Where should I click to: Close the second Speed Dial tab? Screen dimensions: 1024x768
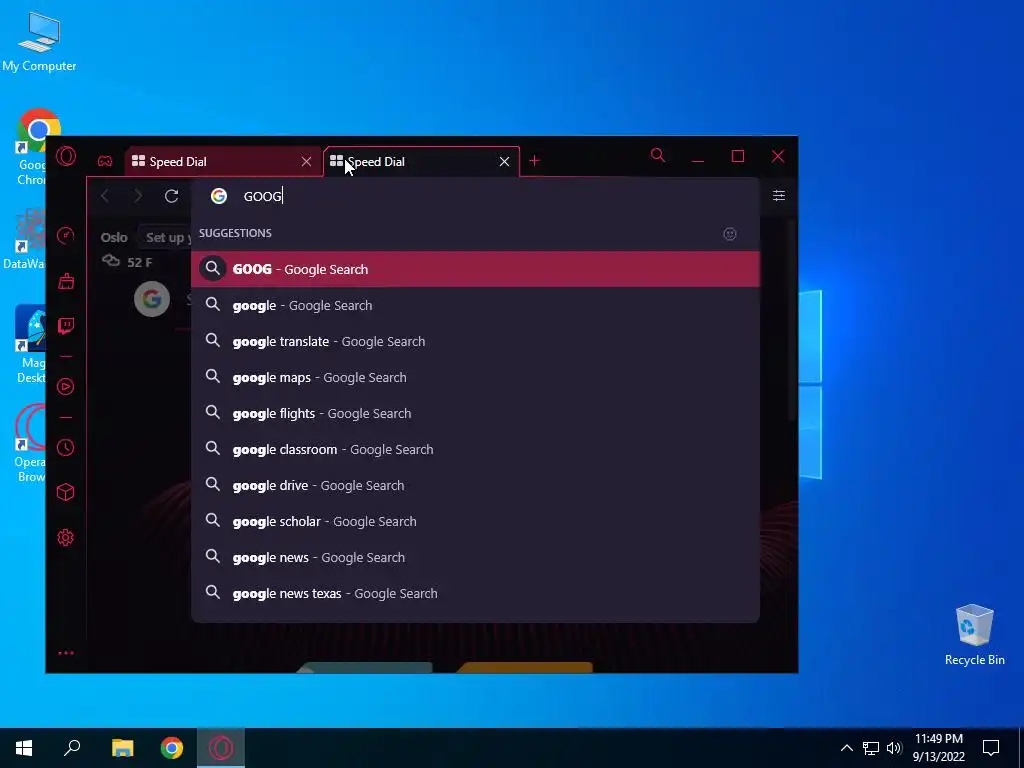point(504,161)
